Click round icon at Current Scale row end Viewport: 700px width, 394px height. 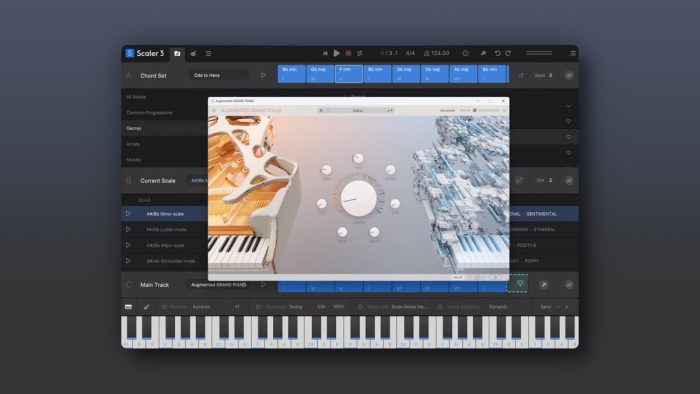568,180
